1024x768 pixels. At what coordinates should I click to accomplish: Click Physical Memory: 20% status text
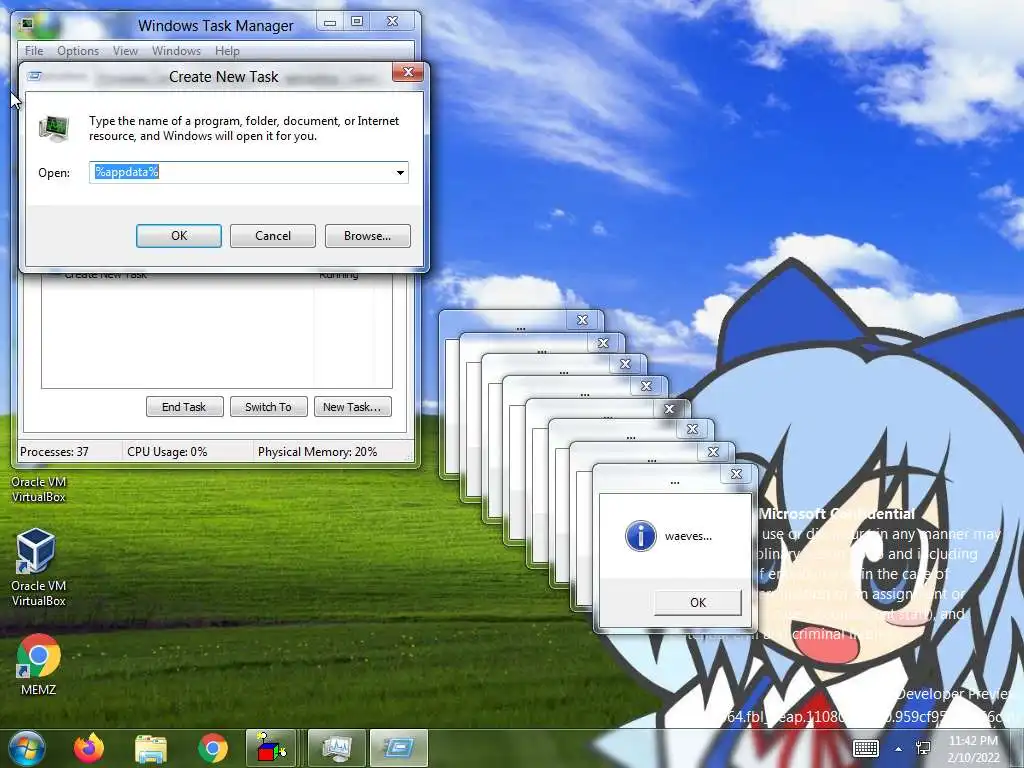coord(317,452)
